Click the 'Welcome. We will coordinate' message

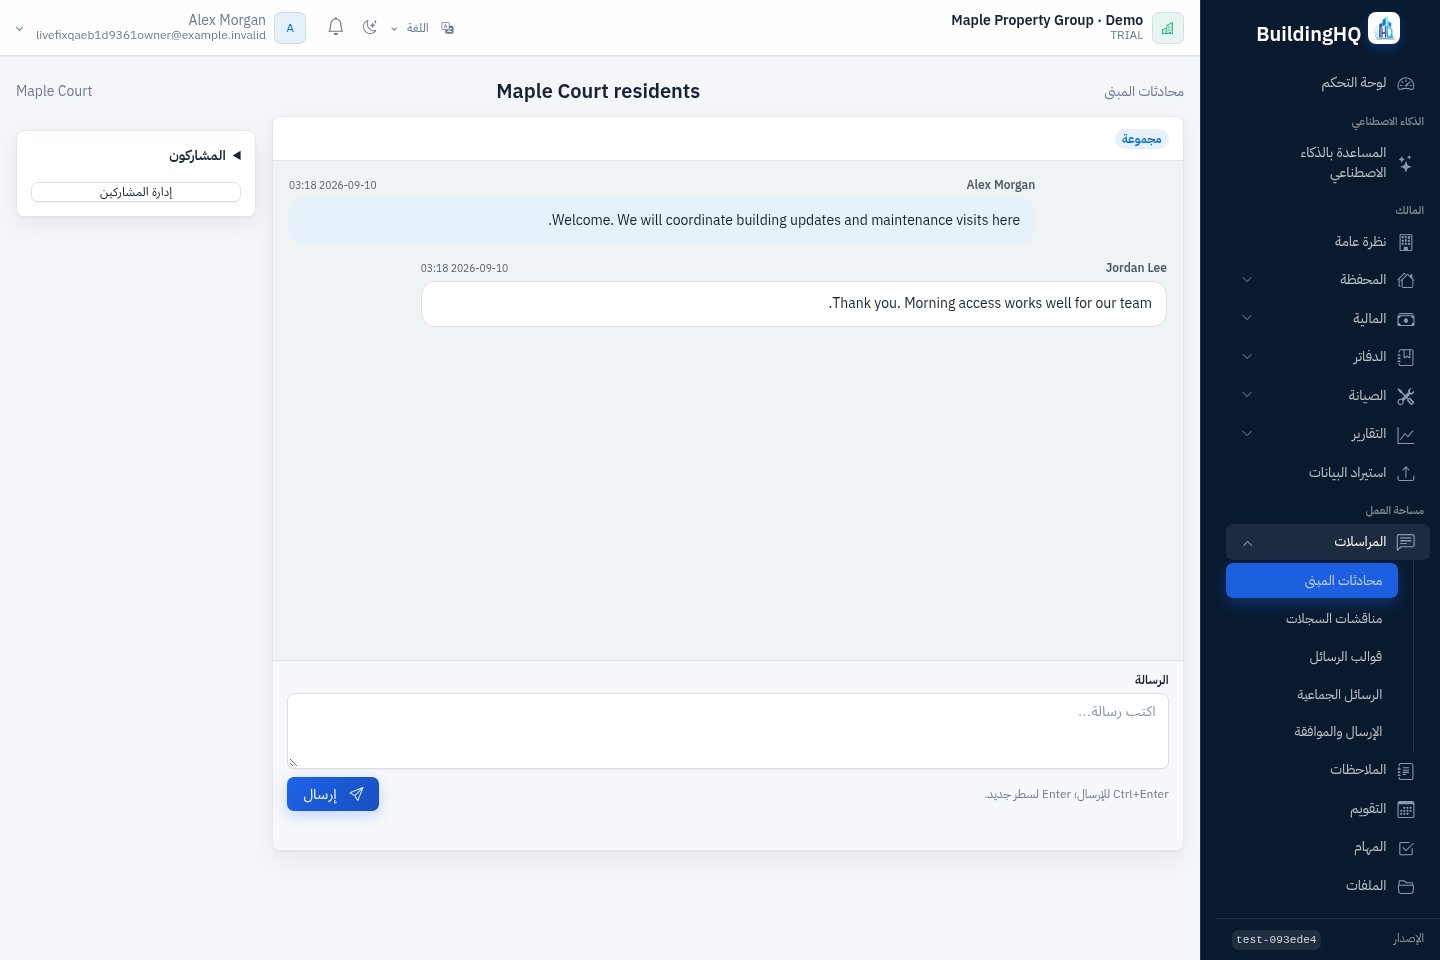click(662, 220)
